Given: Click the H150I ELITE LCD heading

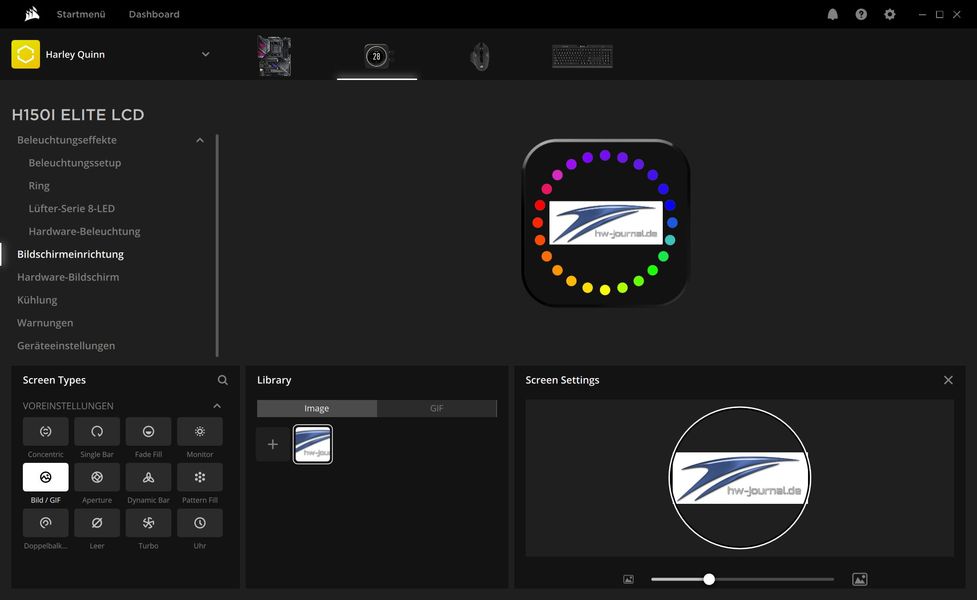Looking at the screenshot, I should 78,115.
